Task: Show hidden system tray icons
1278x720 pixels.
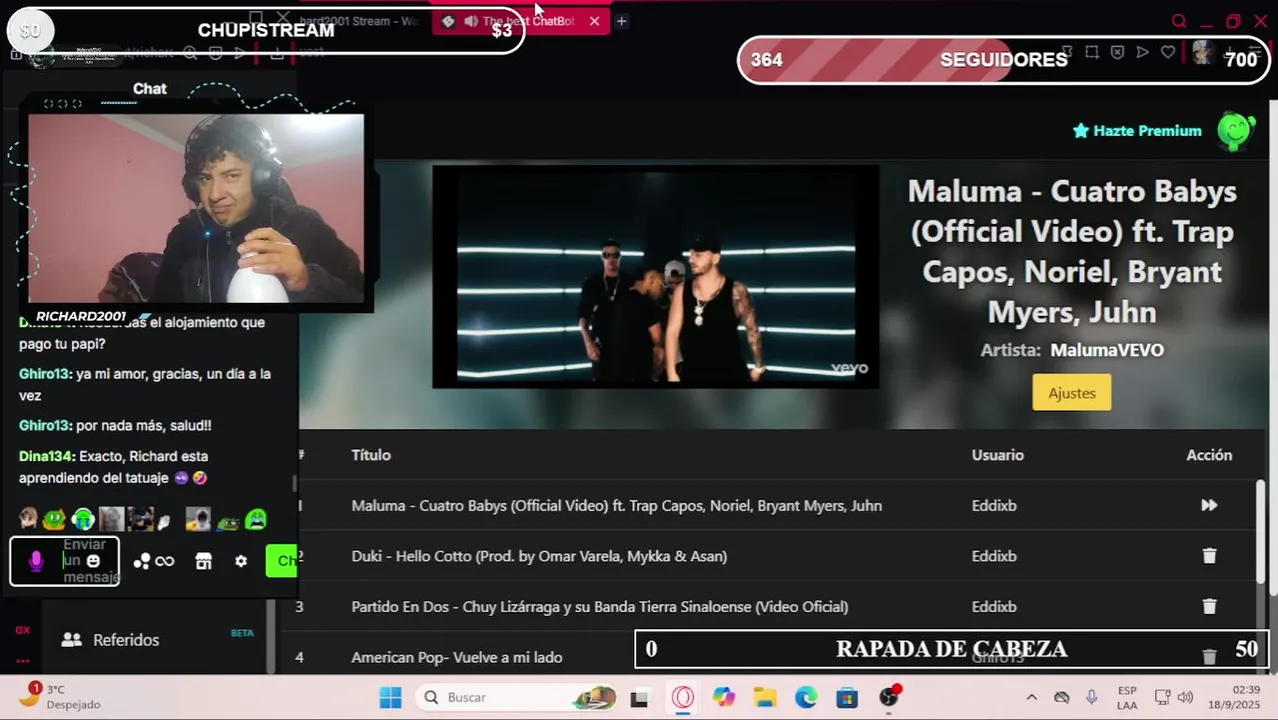Action: 1031,697
